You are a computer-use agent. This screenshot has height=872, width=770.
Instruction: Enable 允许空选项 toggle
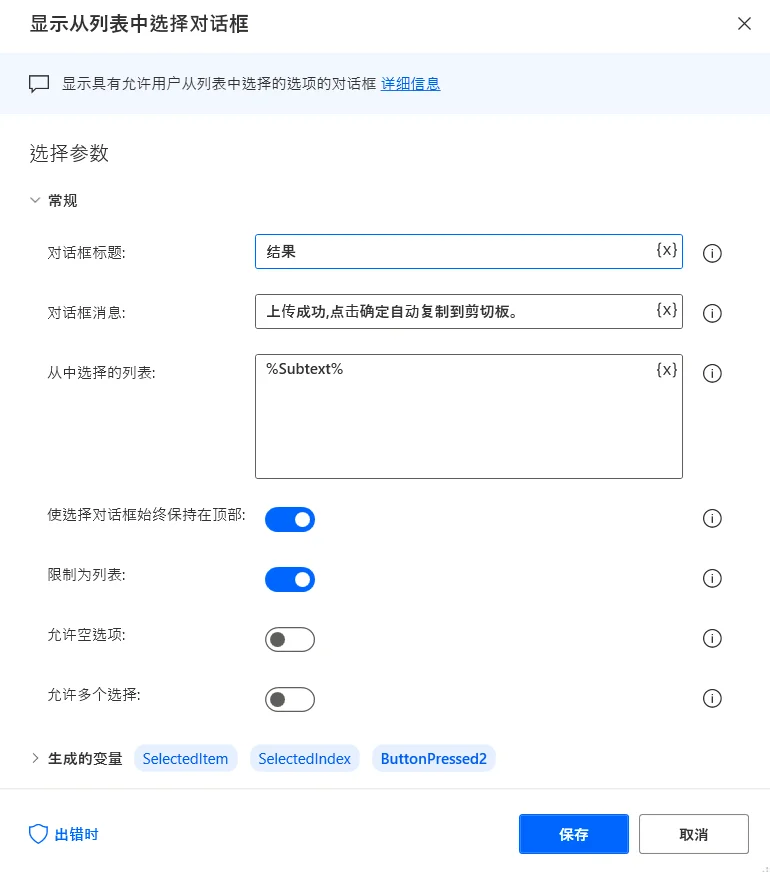point(290,639)
